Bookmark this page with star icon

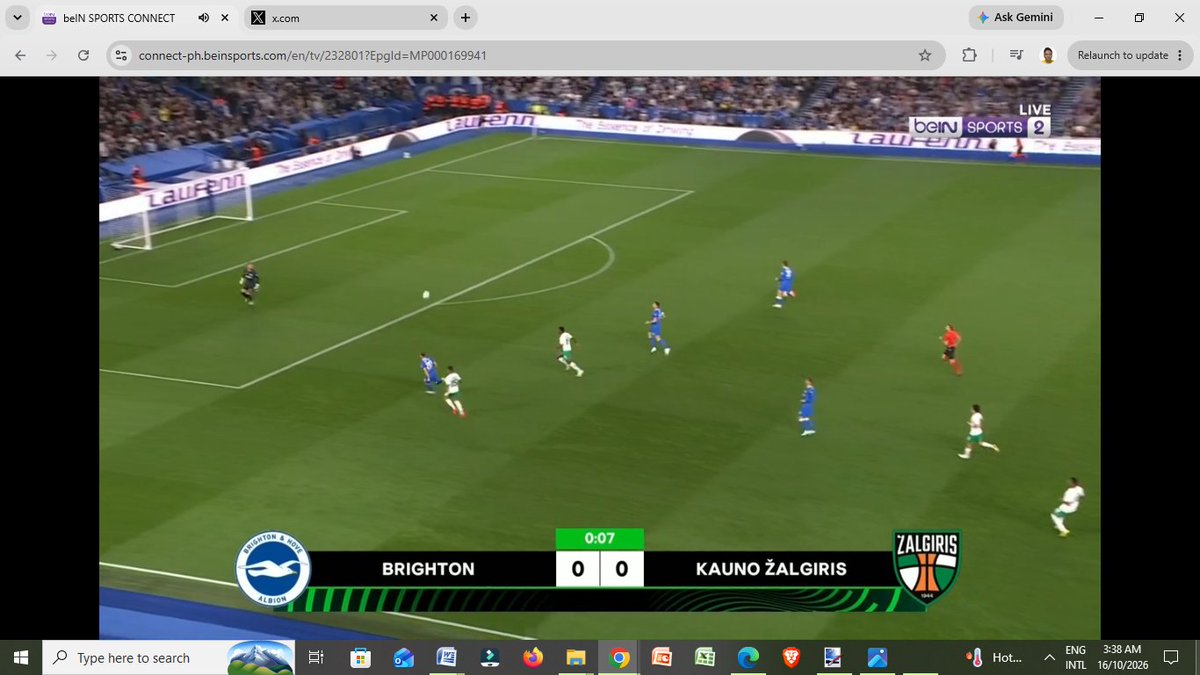[x=925, y=55]
